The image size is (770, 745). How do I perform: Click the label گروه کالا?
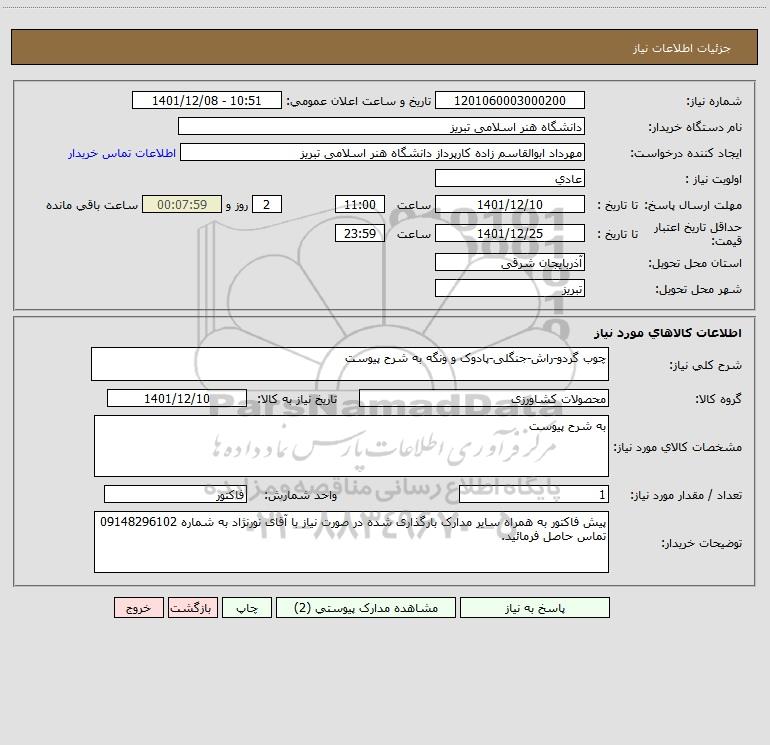coord(718,399)
